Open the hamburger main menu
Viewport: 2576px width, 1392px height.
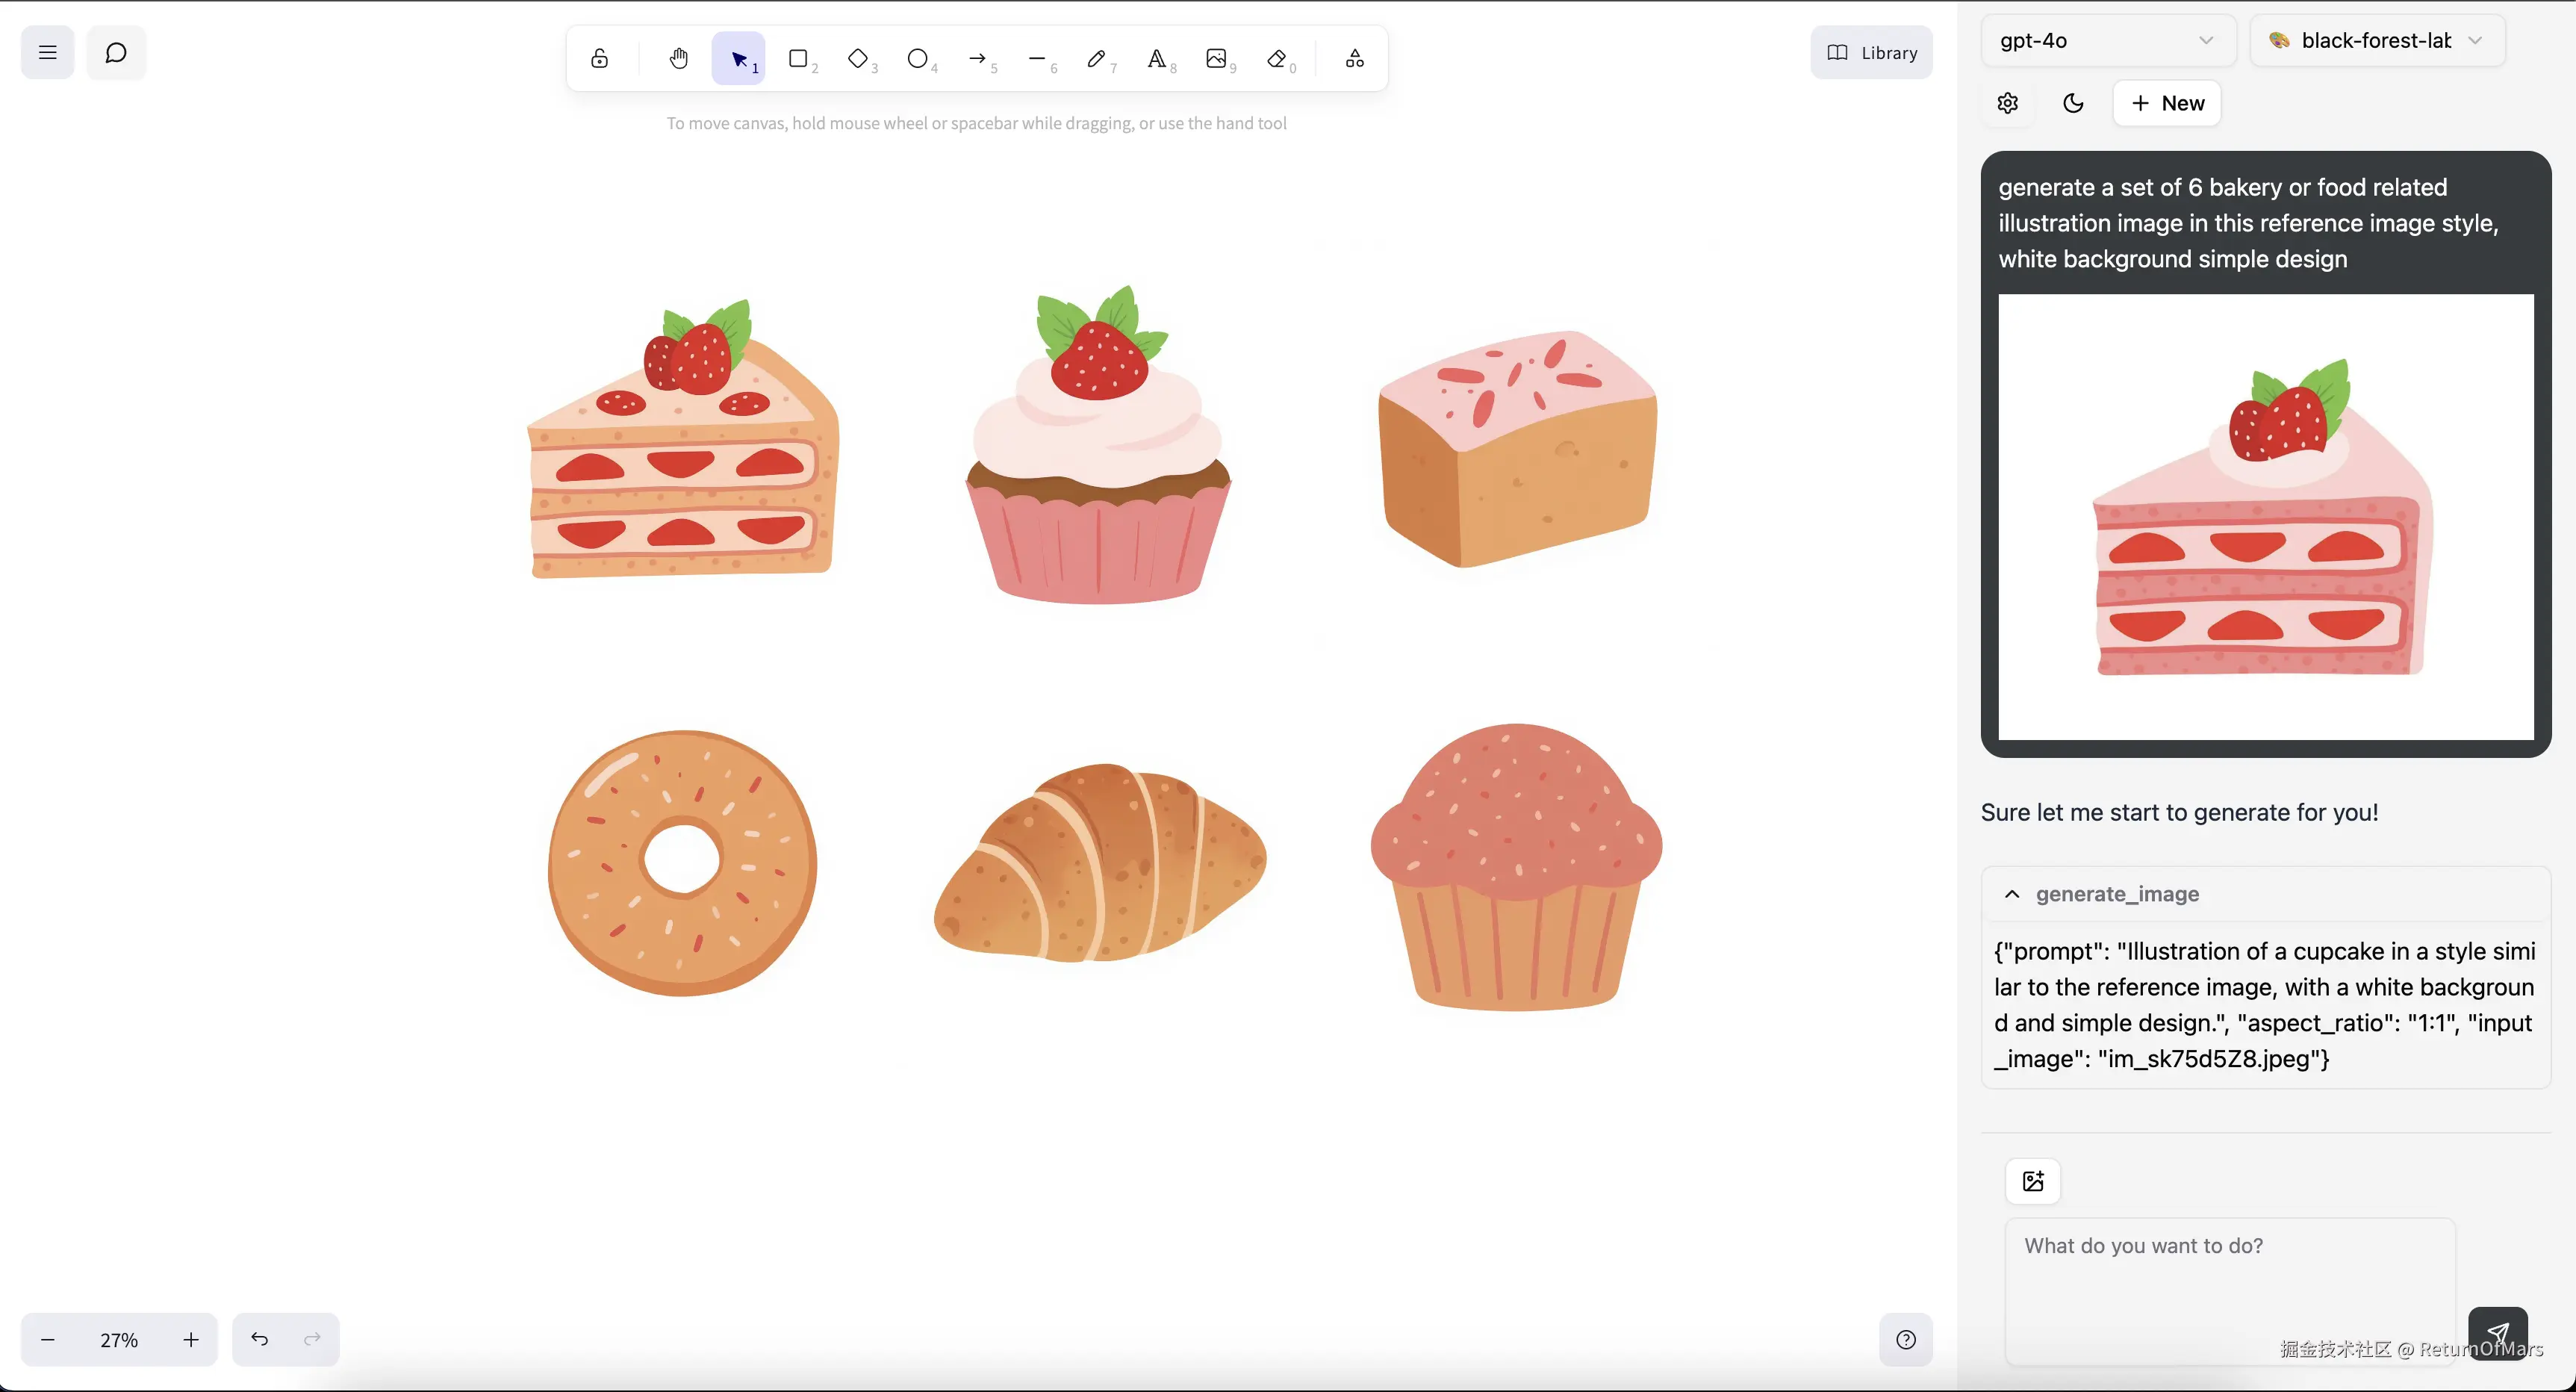[47, 52]
